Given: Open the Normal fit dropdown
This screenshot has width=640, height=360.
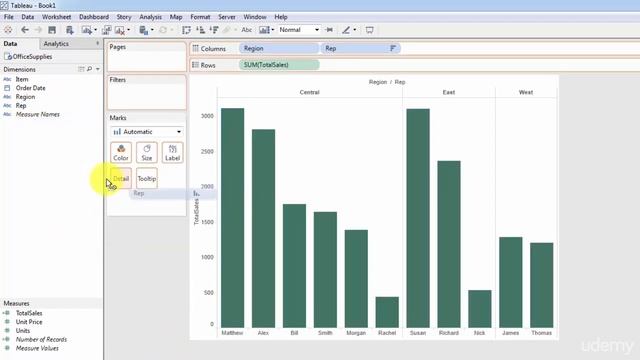Looking at the screenshot, I should point(299,30).
